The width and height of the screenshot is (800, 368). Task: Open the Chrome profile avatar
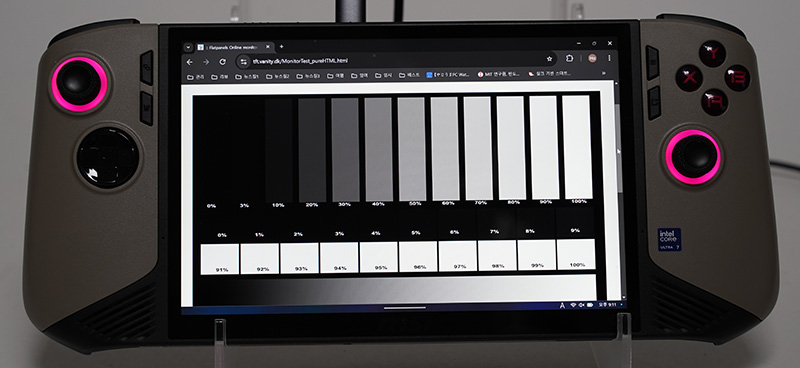(592, 58)
